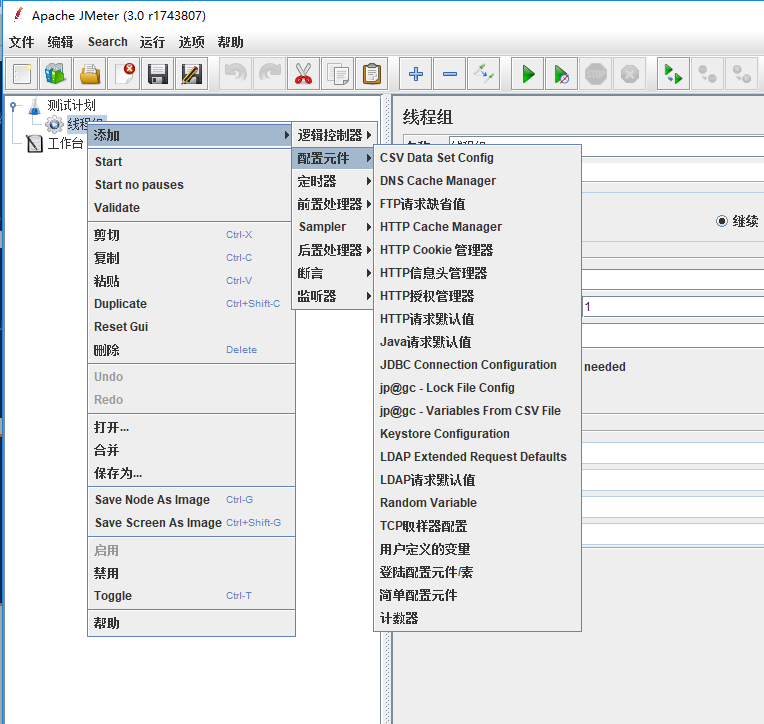Select HTTP Cache Manager entry
The height and width of the screenshot is (724, 764).
pos(478,227)
